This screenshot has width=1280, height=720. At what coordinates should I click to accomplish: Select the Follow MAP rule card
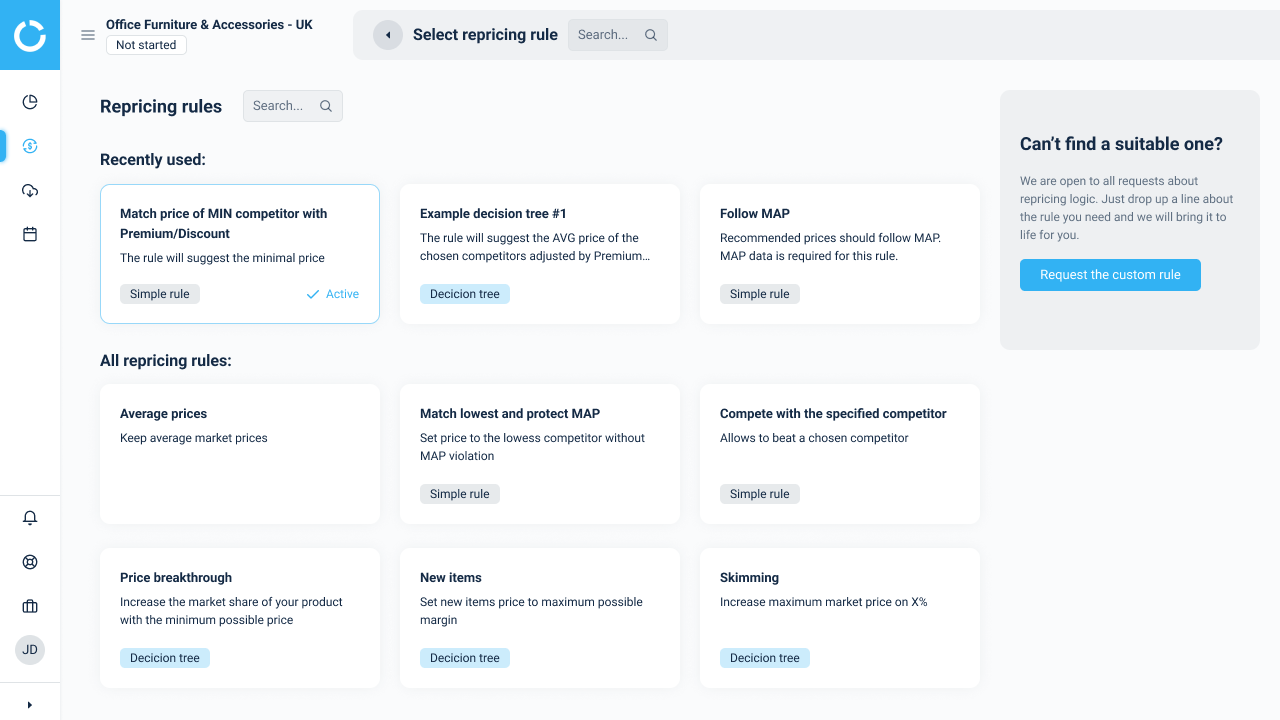pos(840,254)
